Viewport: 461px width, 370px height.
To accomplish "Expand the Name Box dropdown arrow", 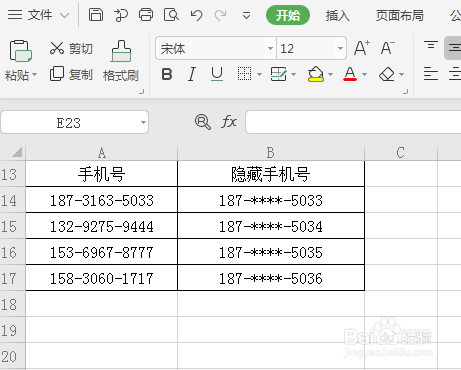I will [x=143, y=122].
